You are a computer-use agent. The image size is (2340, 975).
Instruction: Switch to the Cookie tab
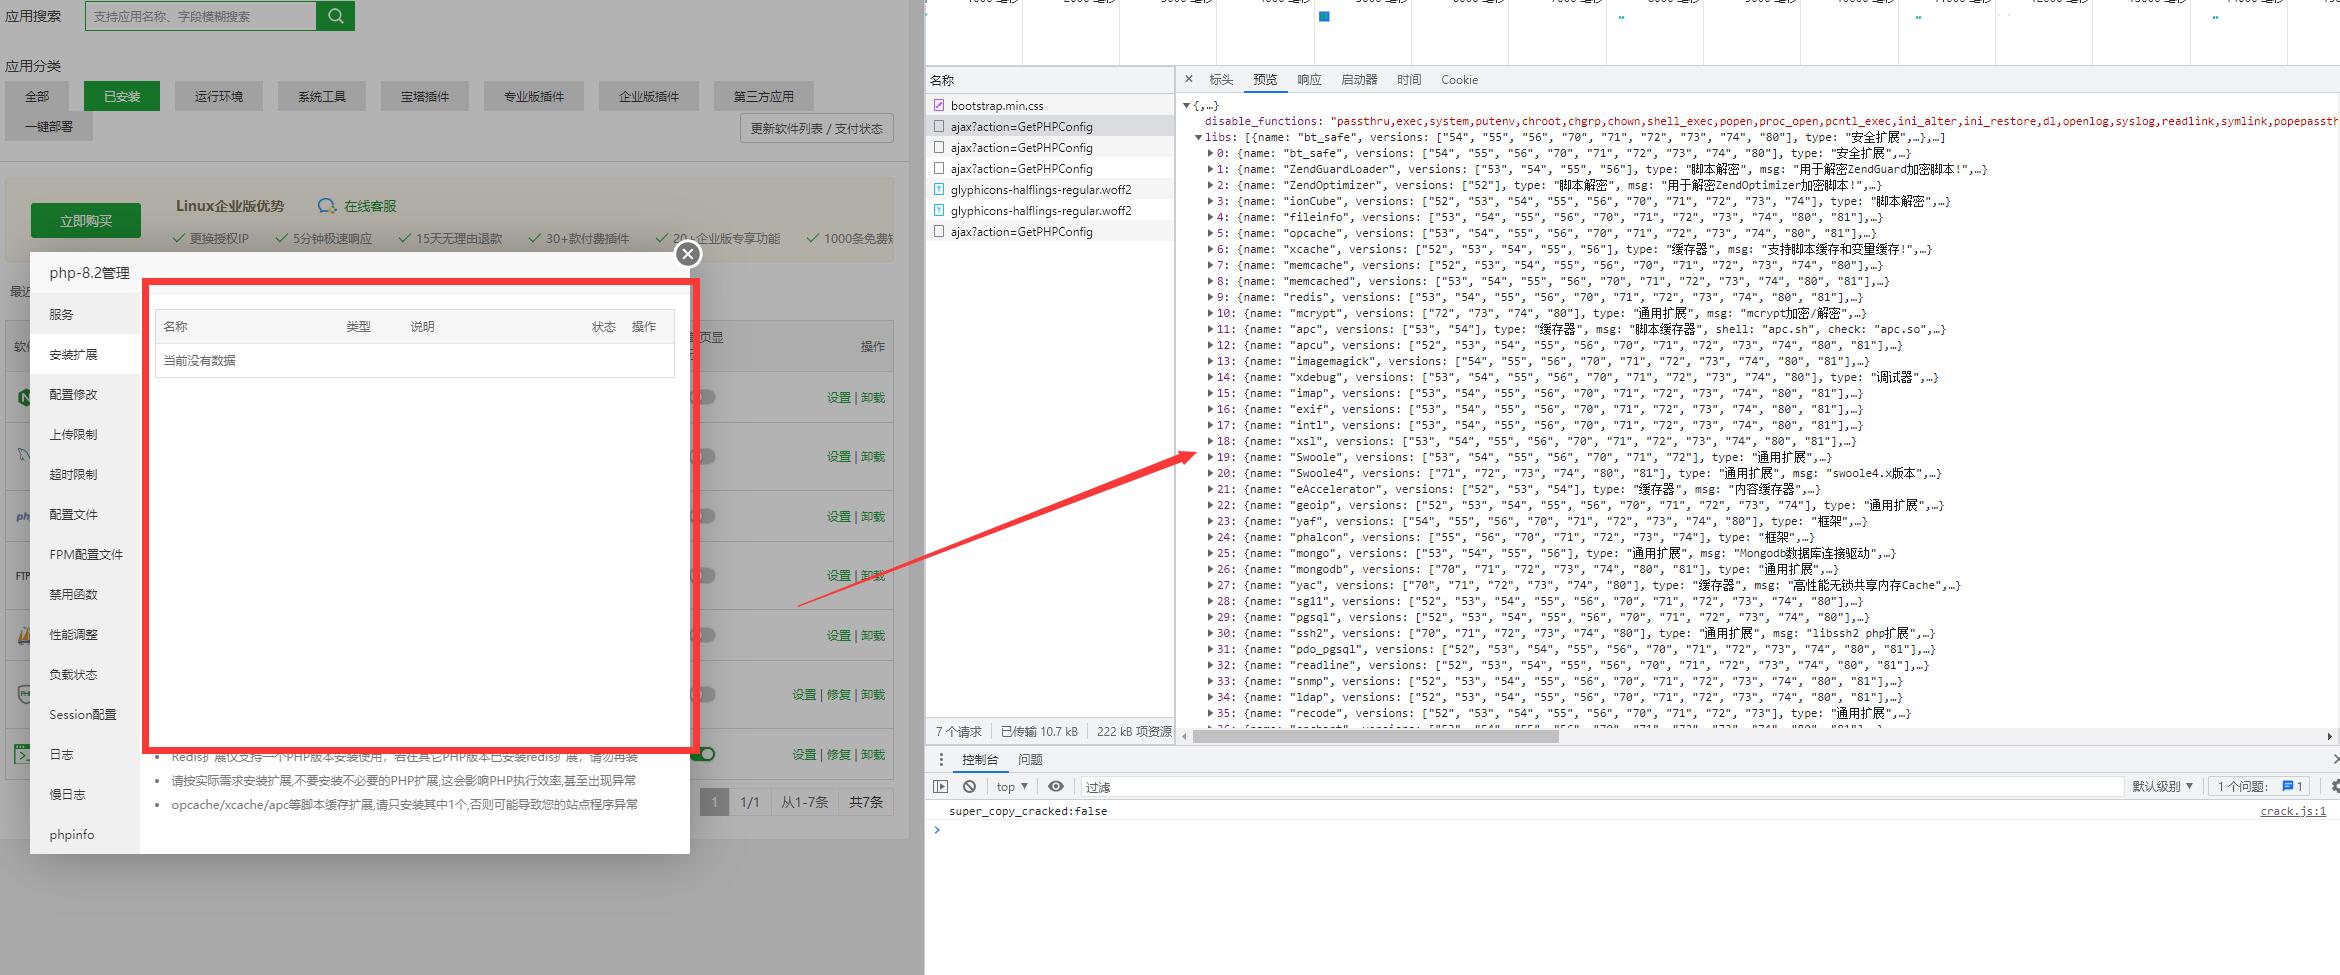[1459, 80]
